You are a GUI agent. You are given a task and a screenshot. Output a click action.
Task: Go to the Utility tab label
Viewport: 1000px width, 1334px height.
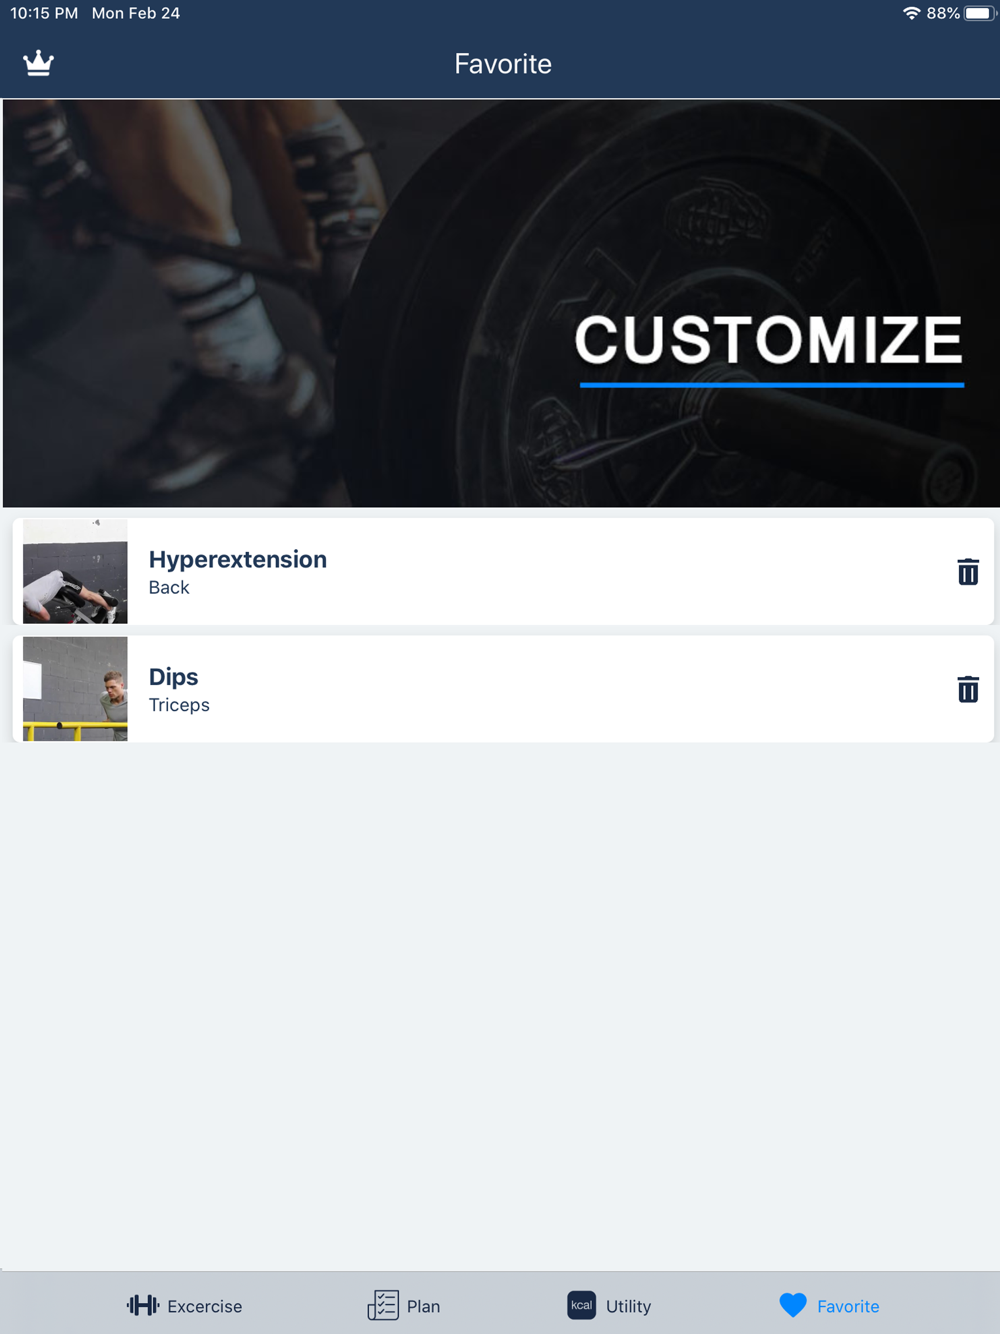coord(629,1306)
